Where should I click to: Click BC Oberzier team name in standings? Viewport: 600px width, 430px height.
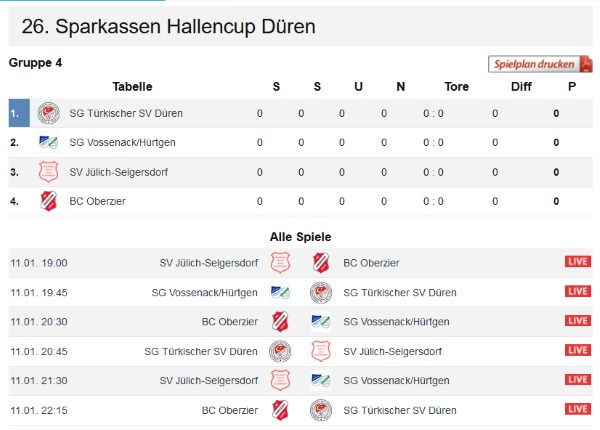[98, 201]
